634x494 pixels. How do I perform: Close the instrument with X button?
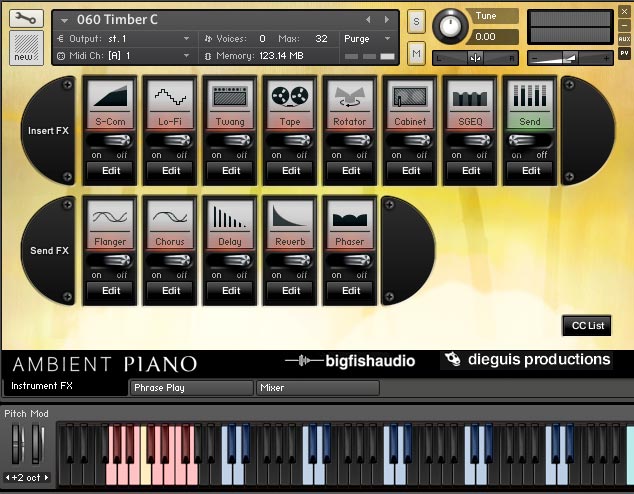pyautogui.click(x=624, y=11)
